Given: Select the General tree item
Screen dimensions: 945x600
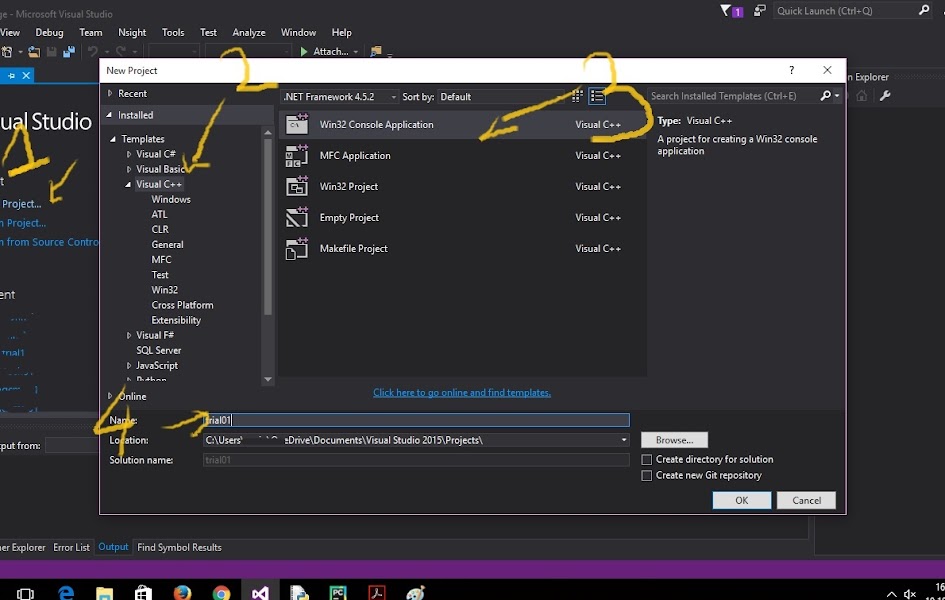Looking at the screenshot, I should pyautogui.click(x=167, y=245).
